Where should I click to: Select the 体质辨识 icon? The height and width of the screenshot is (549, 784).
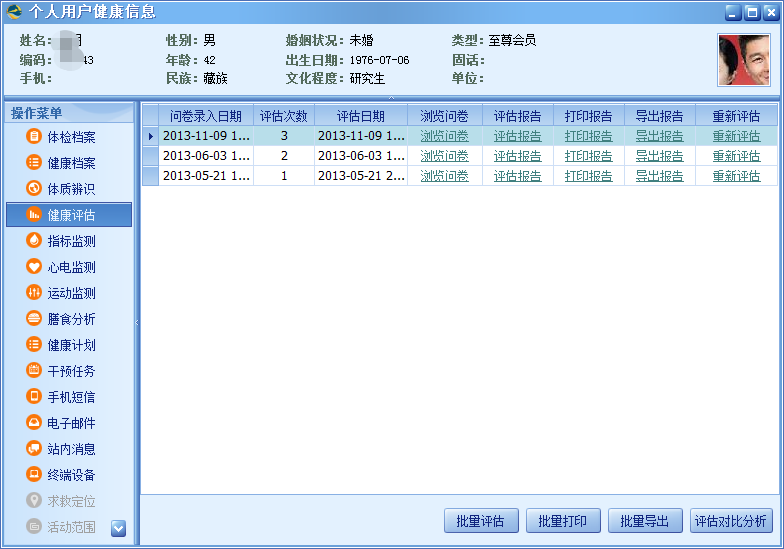coord(34,189)
